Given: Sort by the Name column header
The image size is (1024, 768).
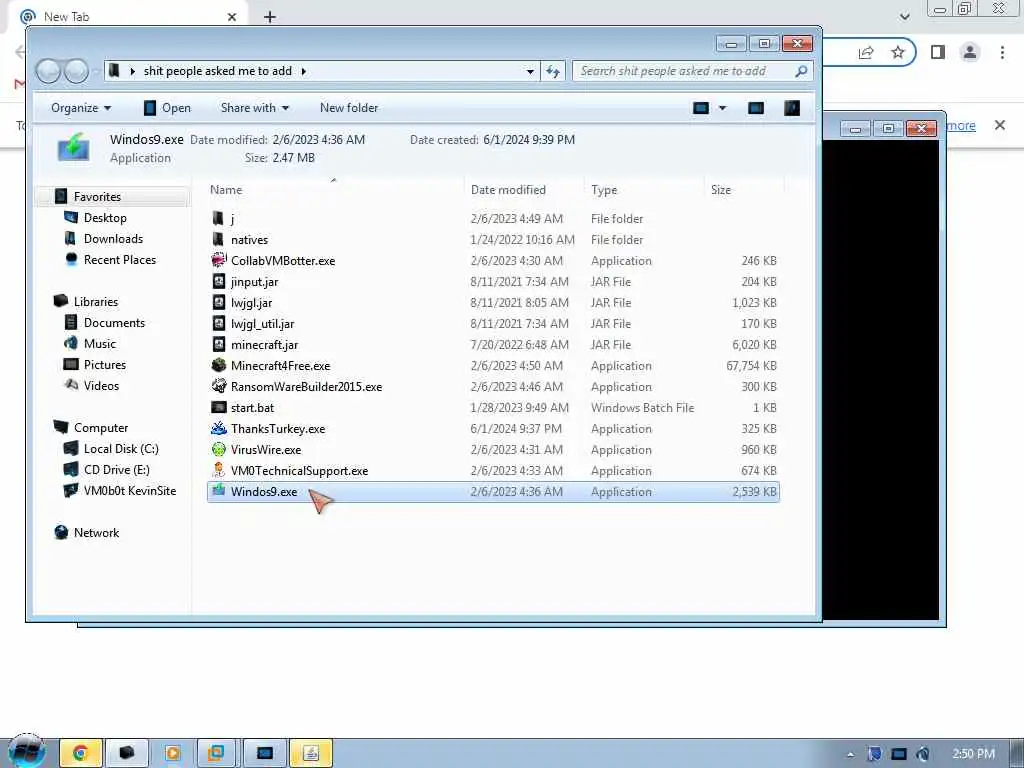Looking at the screenshot, I should pos(334,190).
